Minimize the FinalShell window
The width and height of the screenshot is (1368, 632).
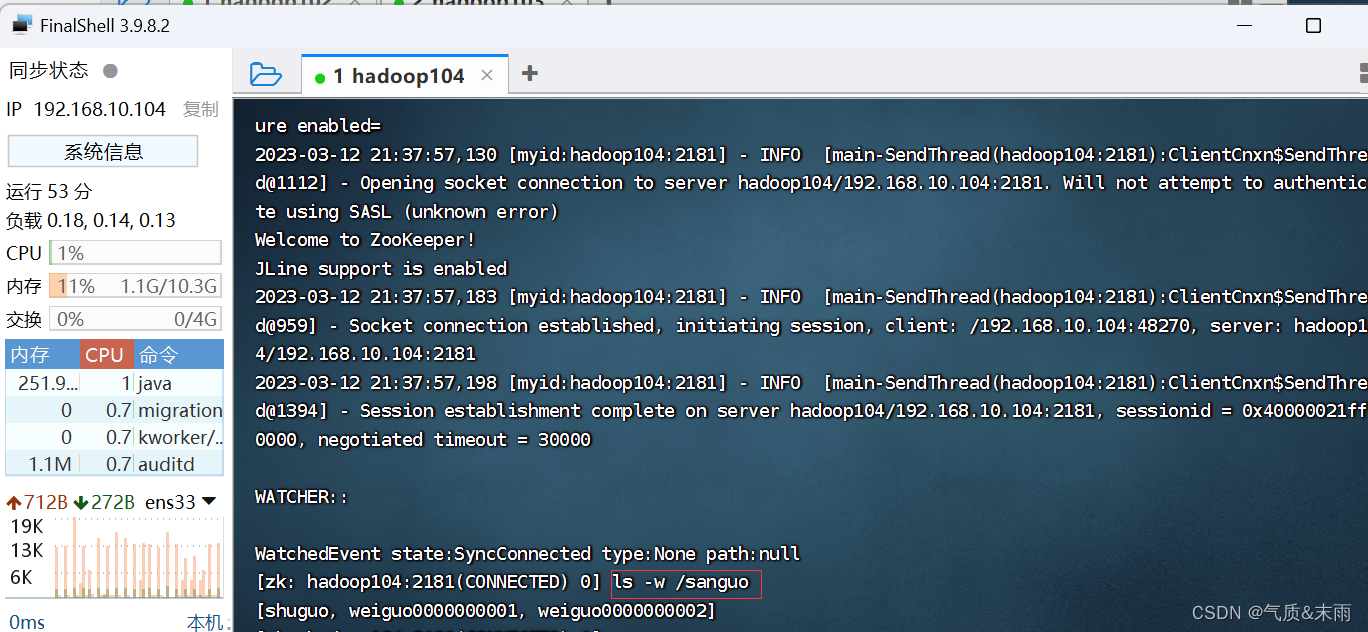click(1243, 26)
